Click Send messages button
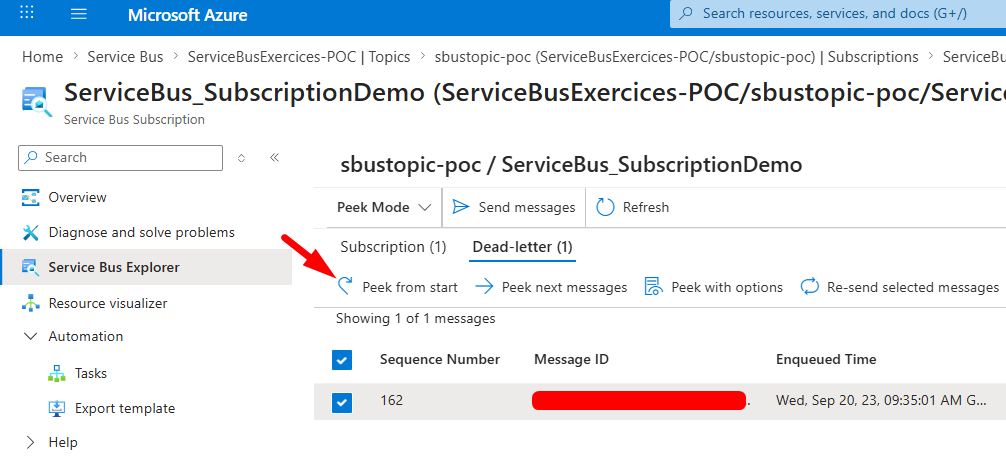Screen dimensions: 1006x468 [514, 207]
